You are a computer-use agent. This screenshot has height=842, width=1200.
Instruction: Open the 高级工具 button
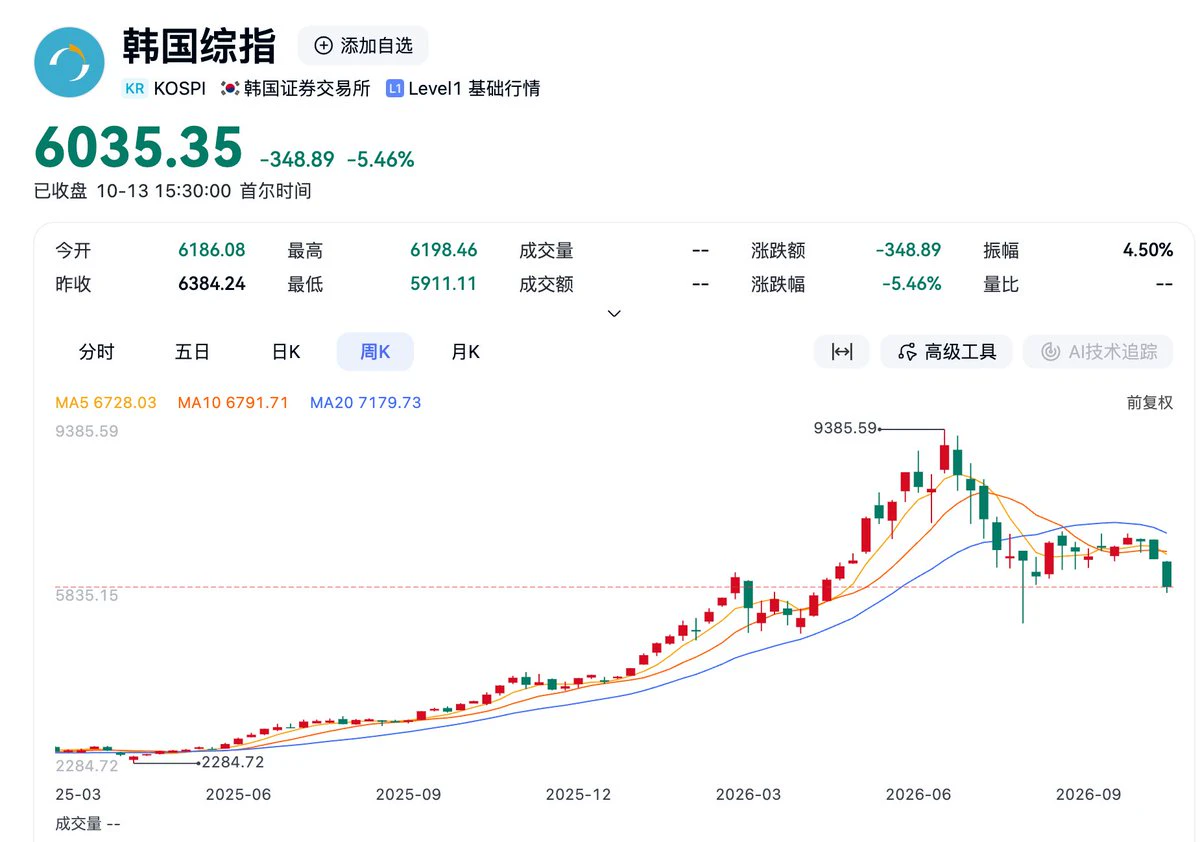click(946, 352)
